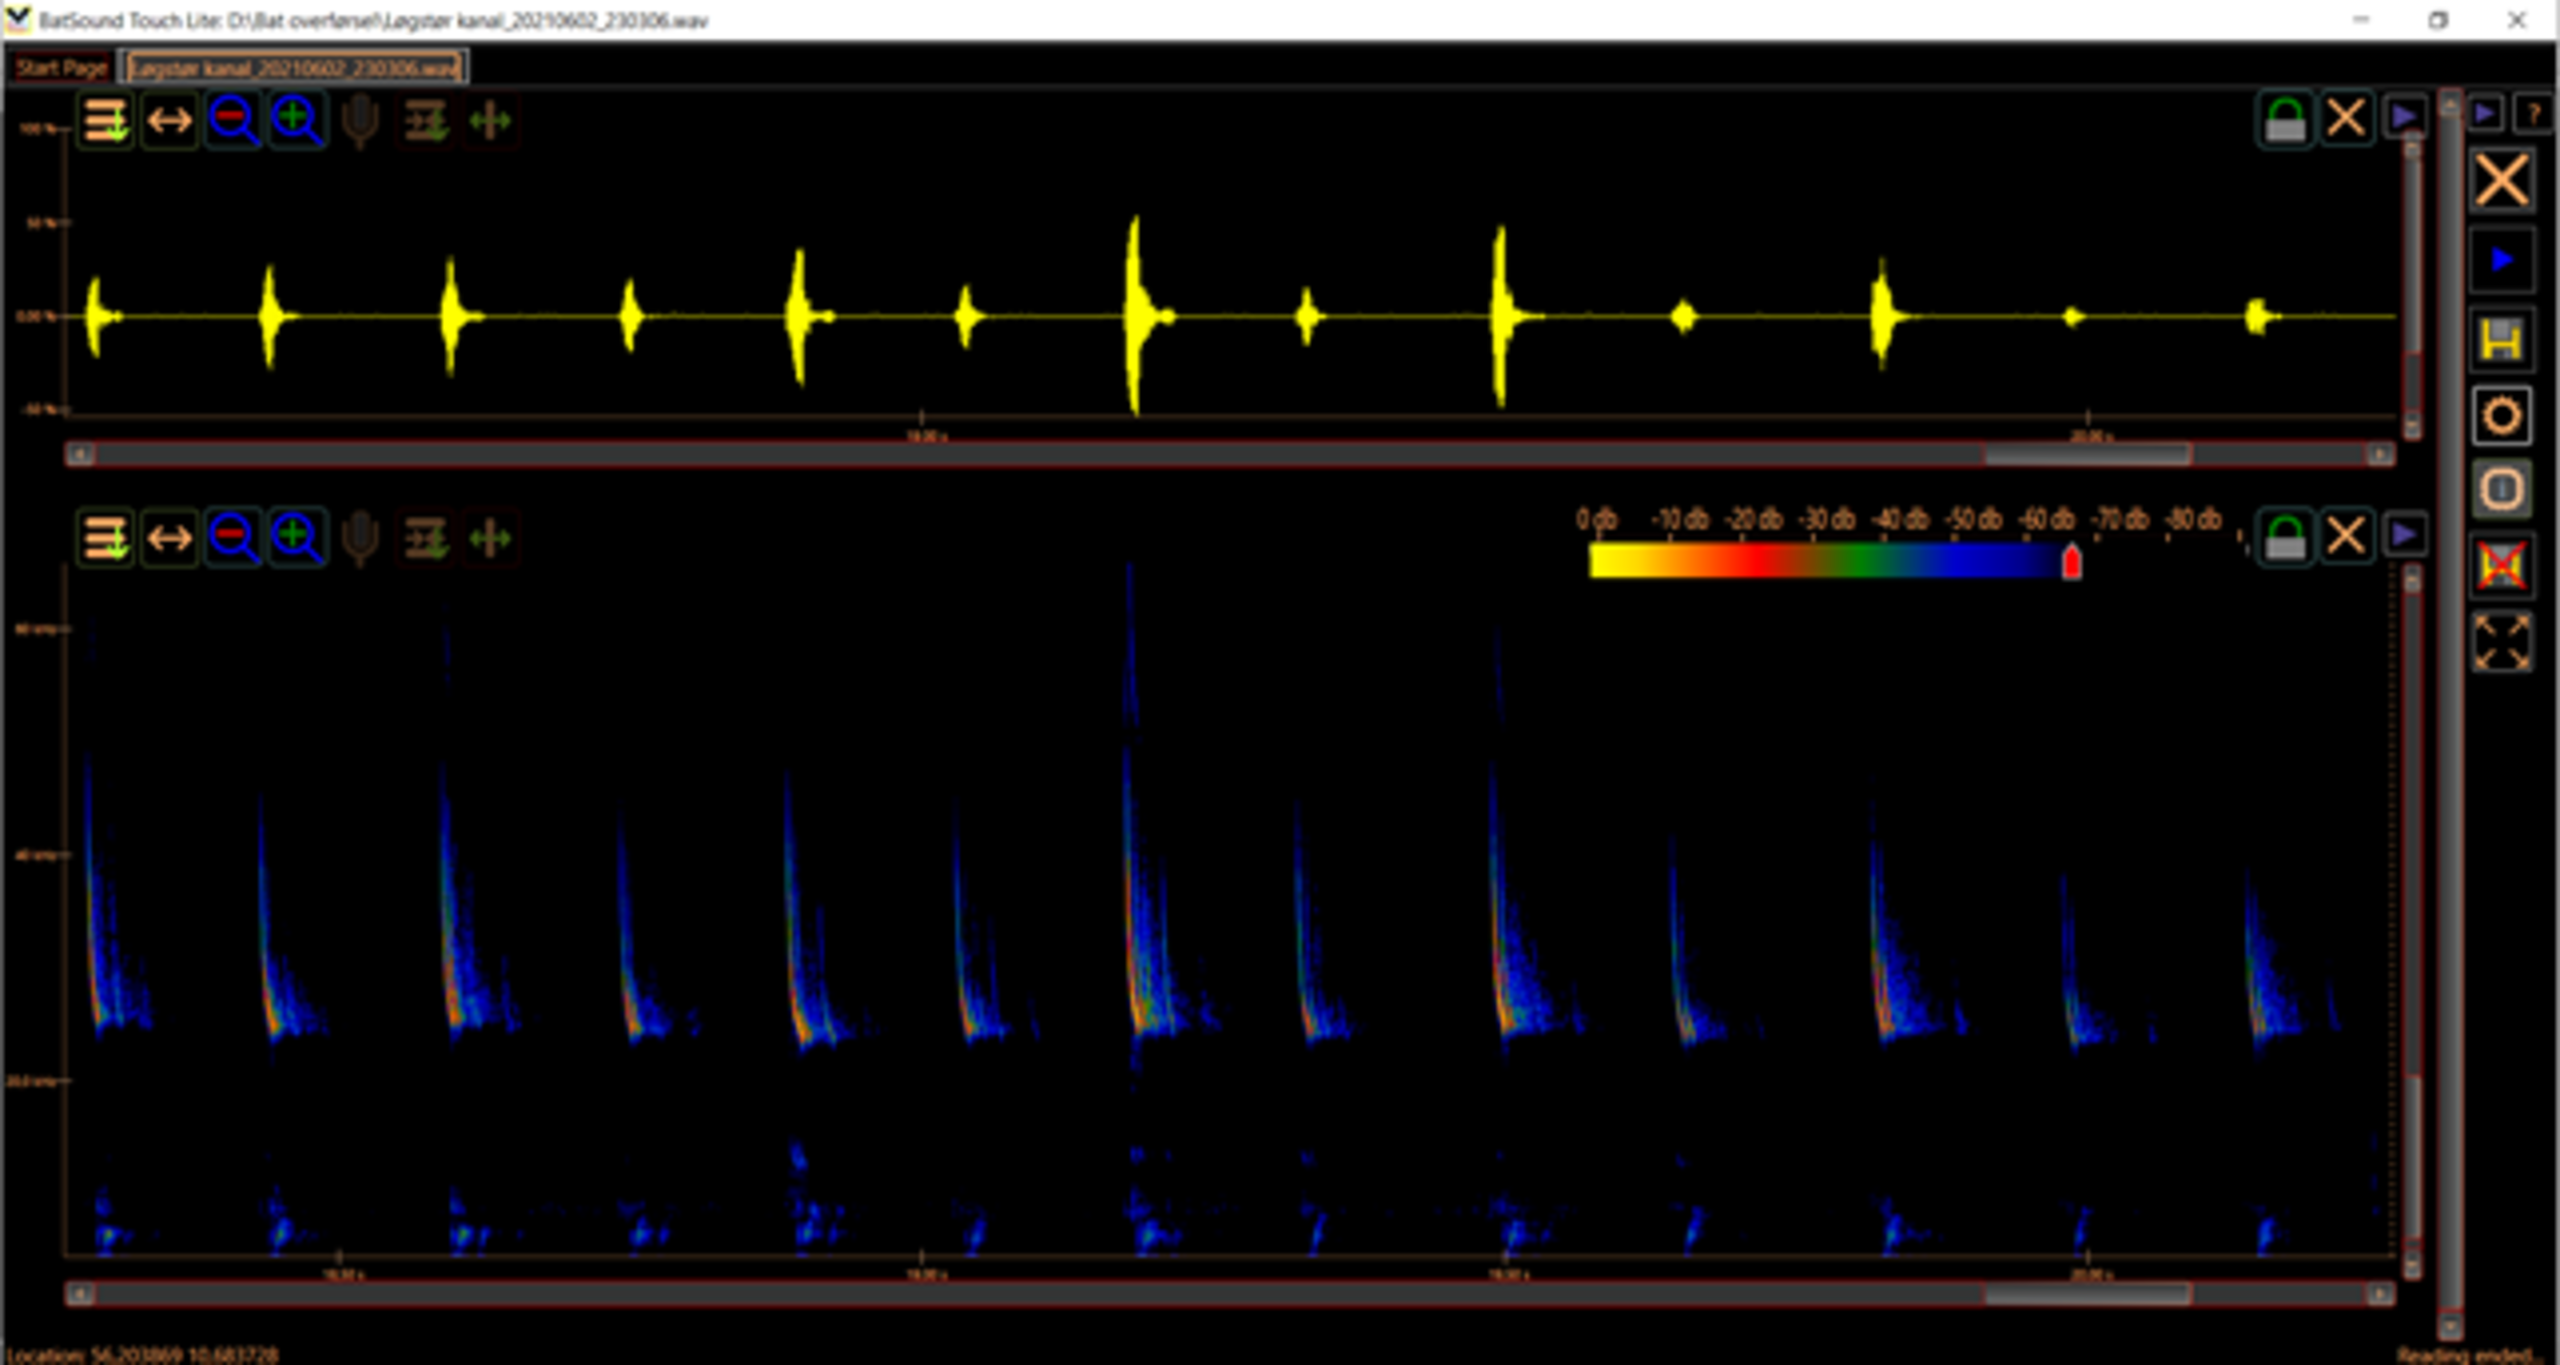Click the record circle icon in the right sidebar
Screen dimensions: 2560x1365
coord(2501,415)
